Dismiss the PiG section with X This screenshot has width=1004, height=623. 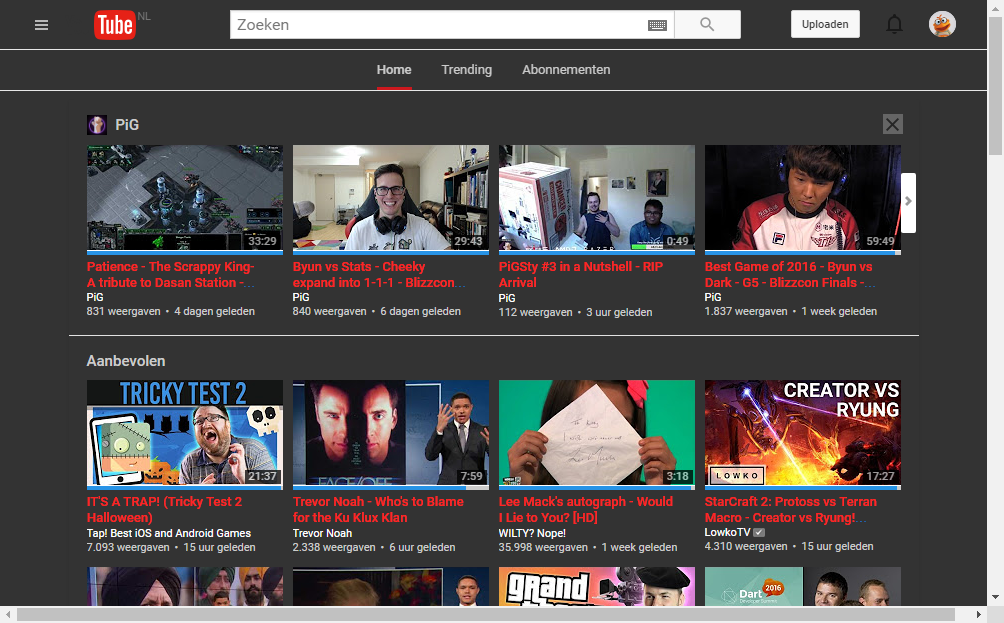point(893,124)
